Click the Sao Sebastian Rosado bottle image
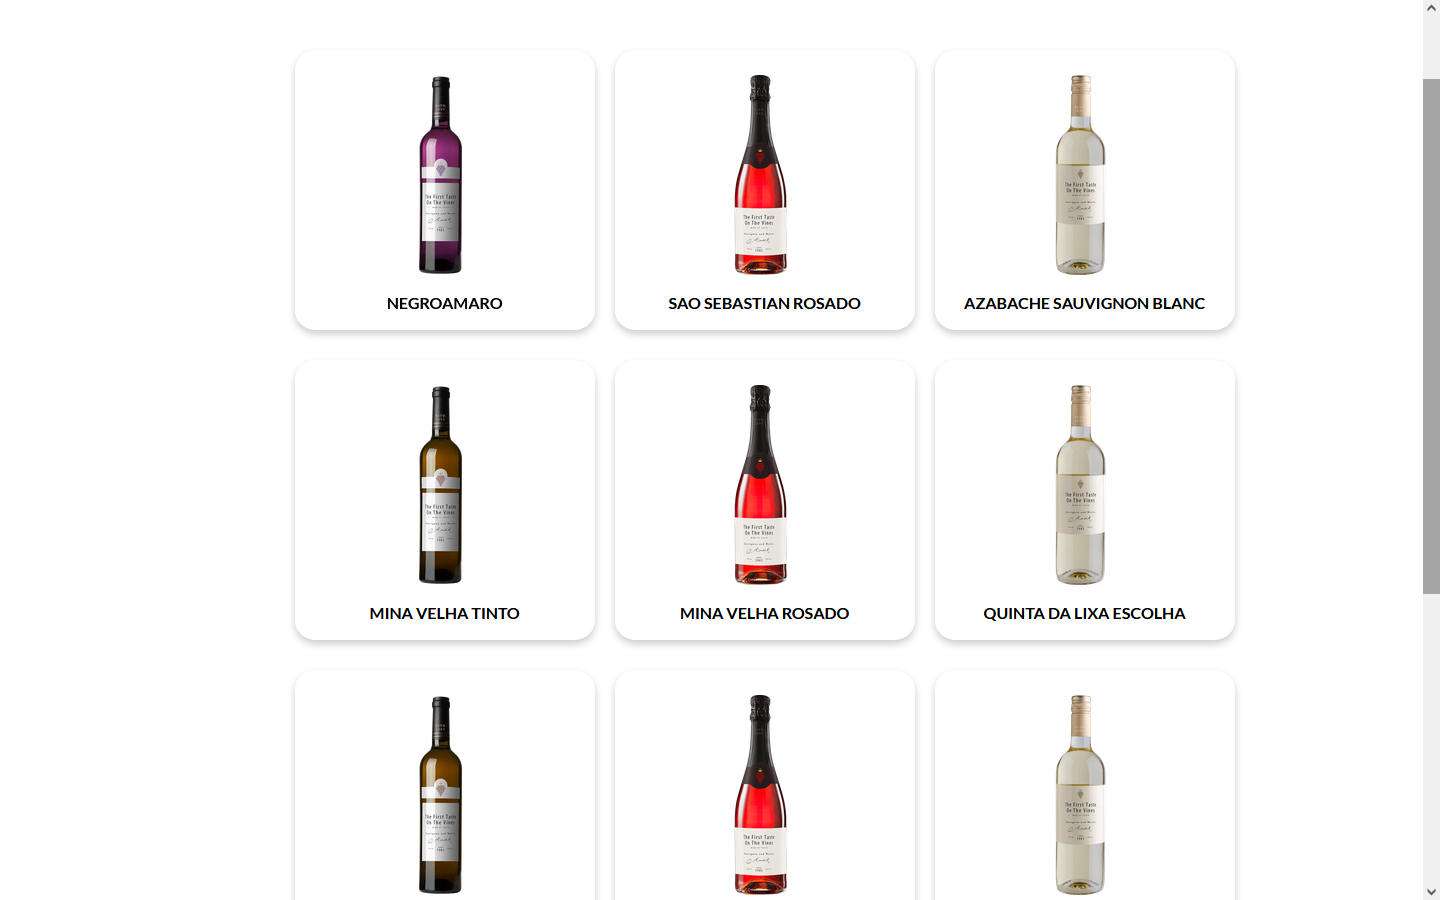The height and width of the screenshot is (900, 1440). [760, 175]
